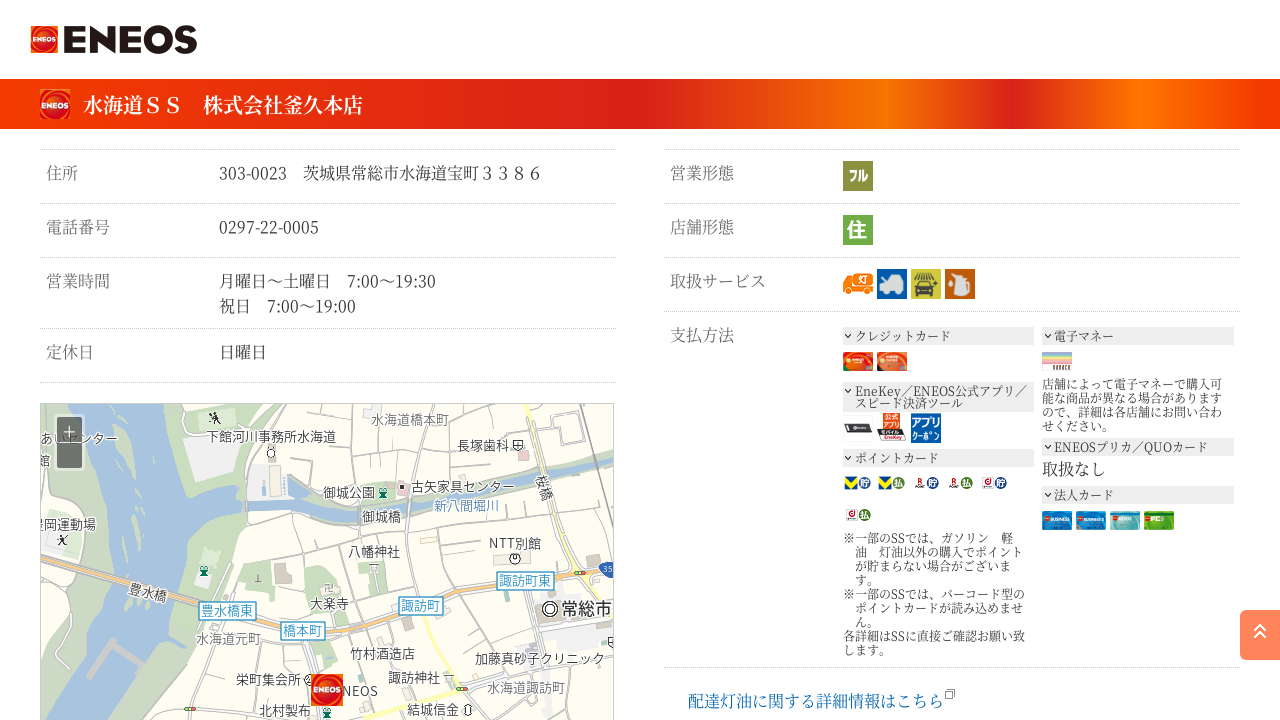Viewport: 1280px width, 720px height.
Task: Click the second ENEOS credit card image
Action: (892, 362)
